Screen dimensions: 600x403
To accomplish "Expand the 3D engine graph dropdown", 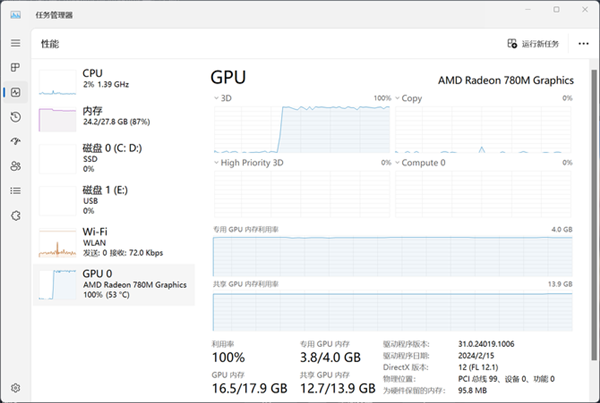I will pos(216,98).
